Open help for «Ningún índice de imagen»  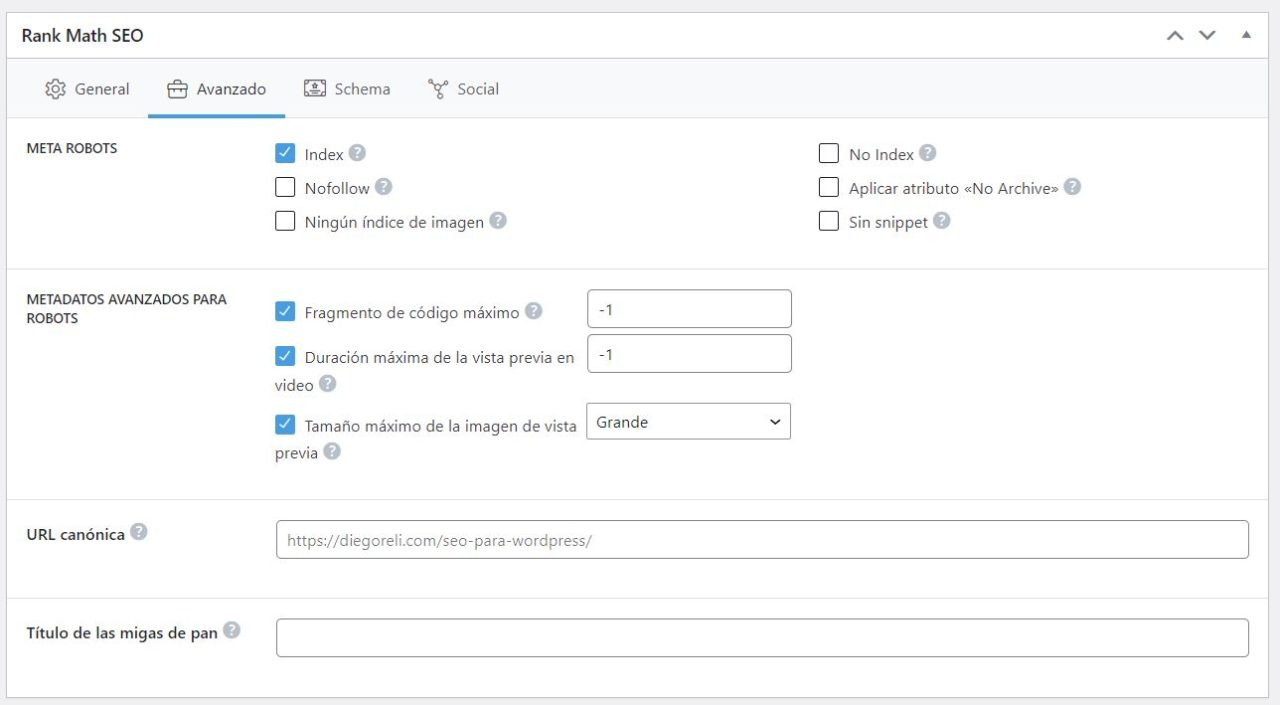point(497,221)
